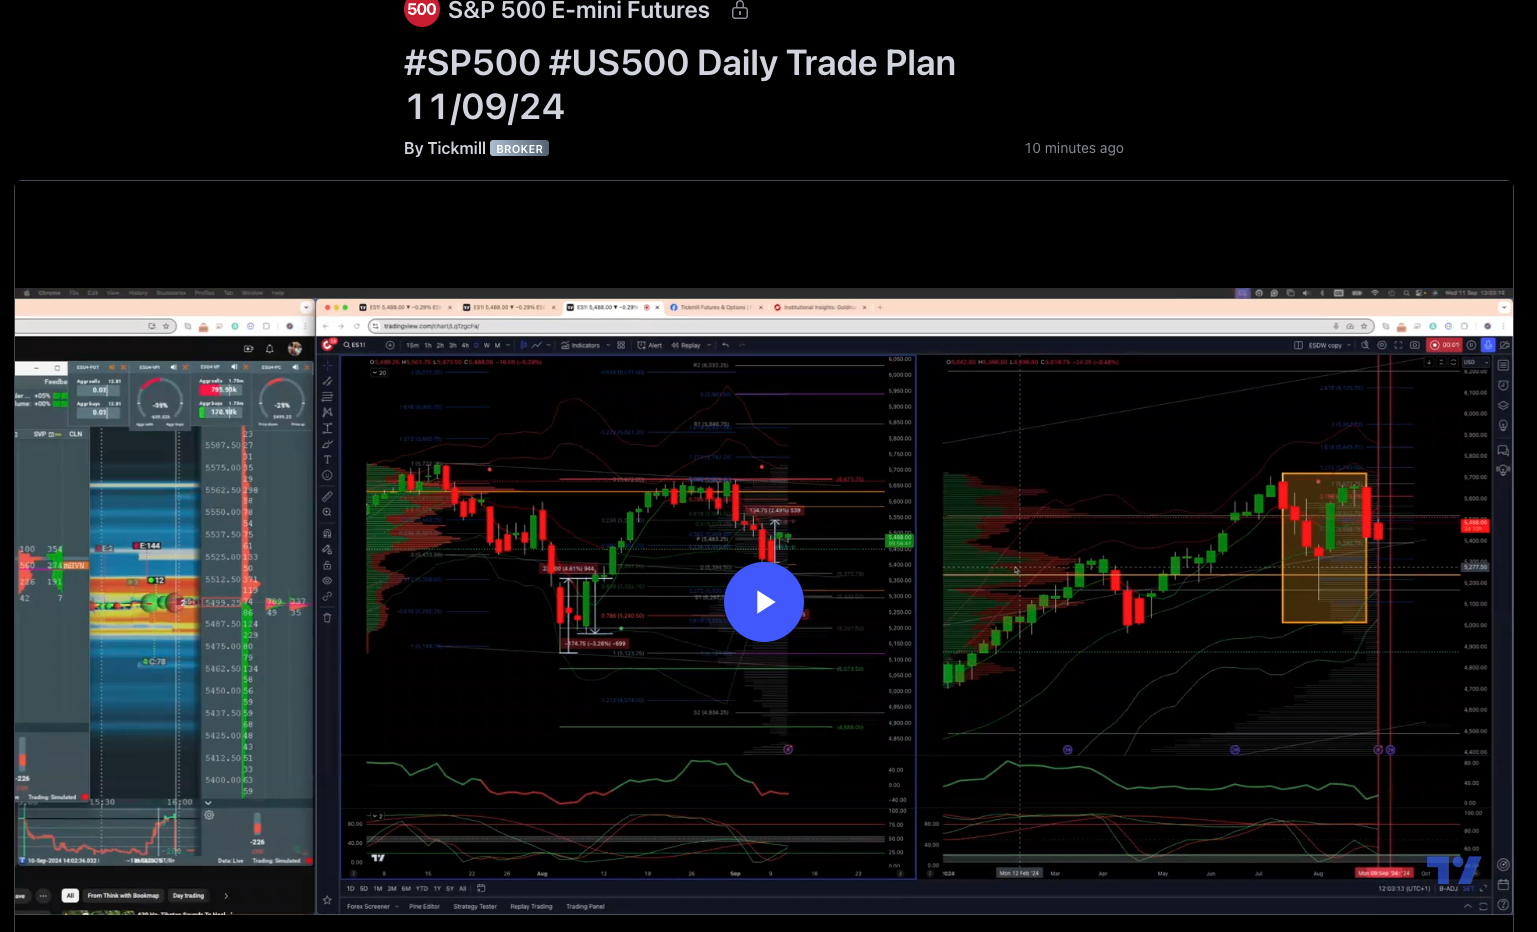Open the #SP500 #US500 Daily Trade Plan title
1537x932 pixels.
pos(679,84)
